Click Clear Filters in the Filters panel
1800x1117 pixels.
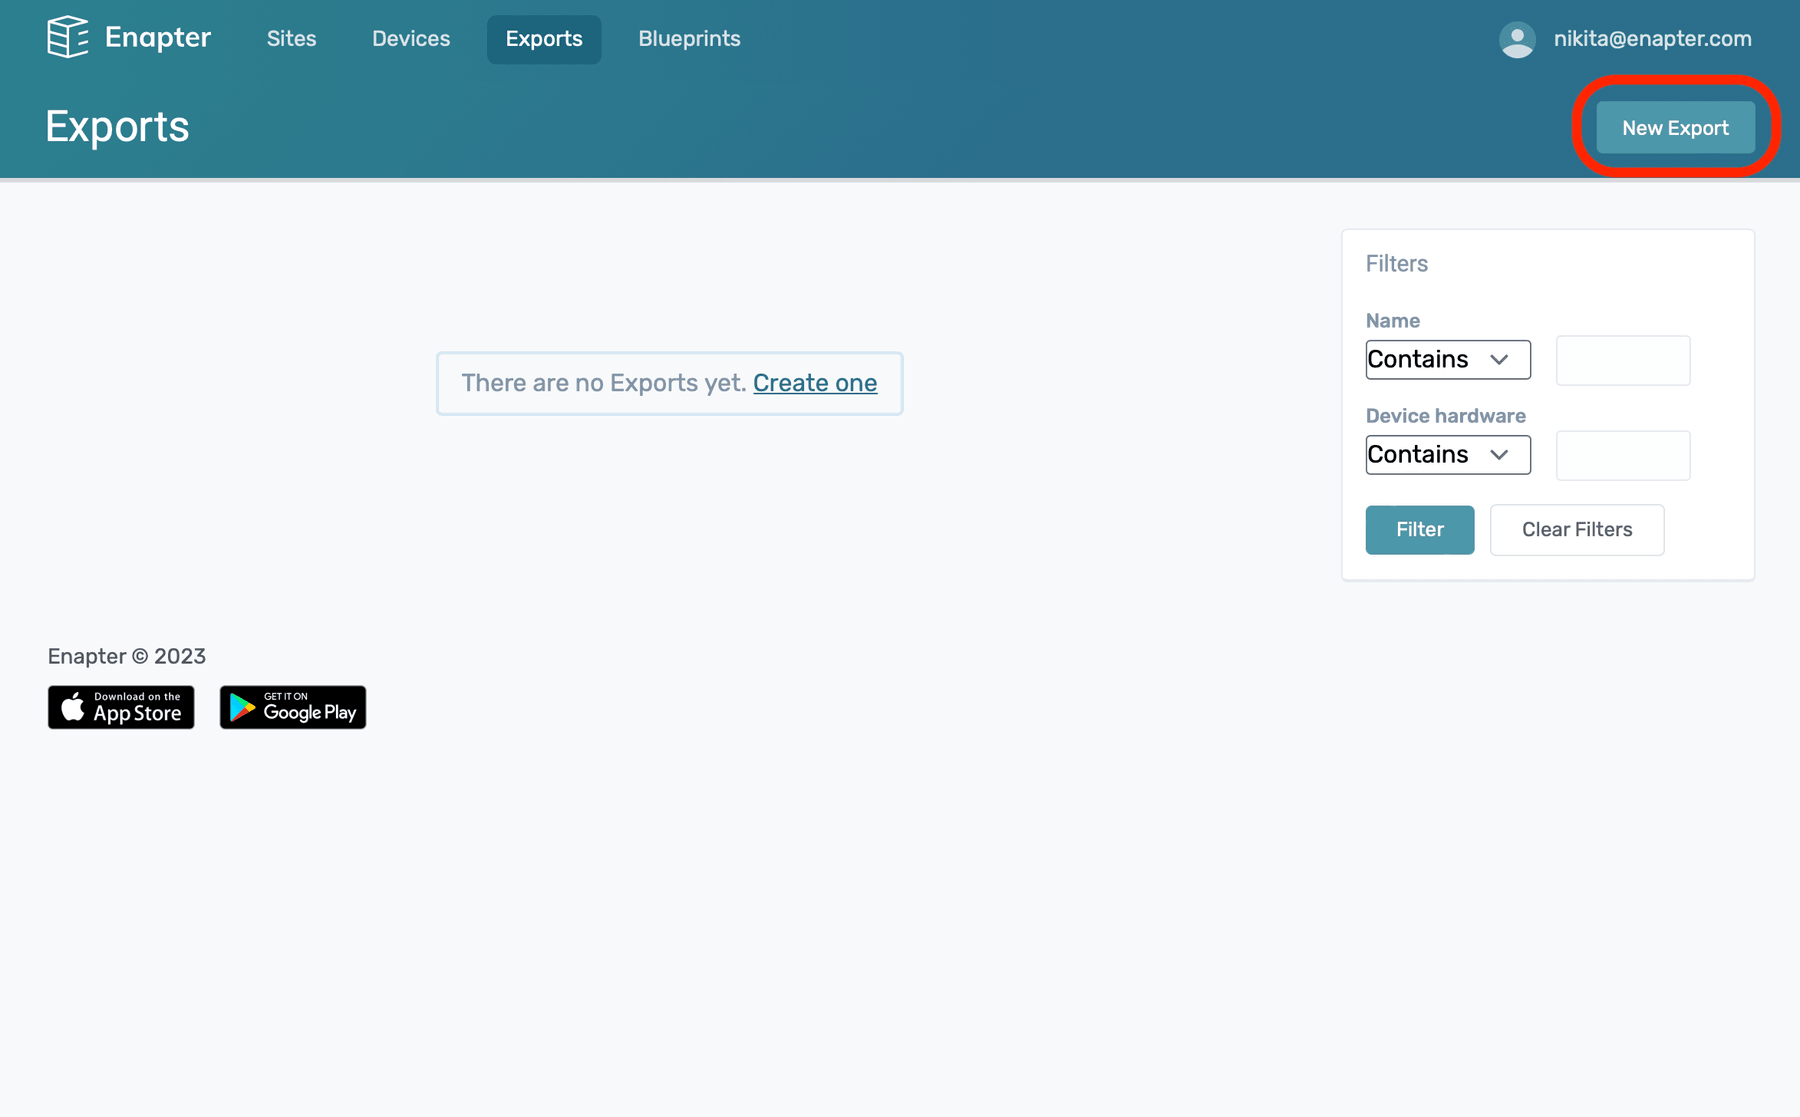pyautogui.click(x=1576, y=529)
